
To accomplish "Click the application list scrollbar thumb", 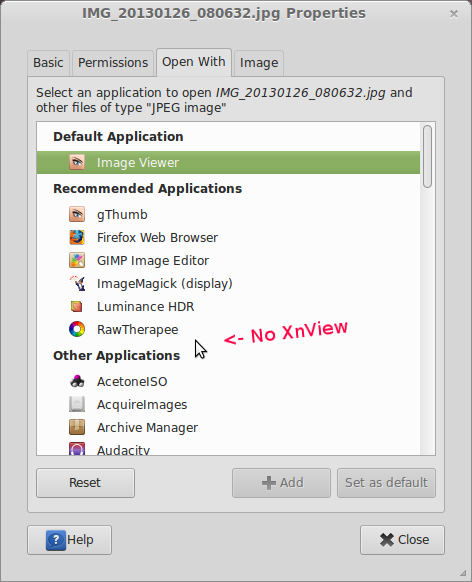I will click(x=427, y=156).
